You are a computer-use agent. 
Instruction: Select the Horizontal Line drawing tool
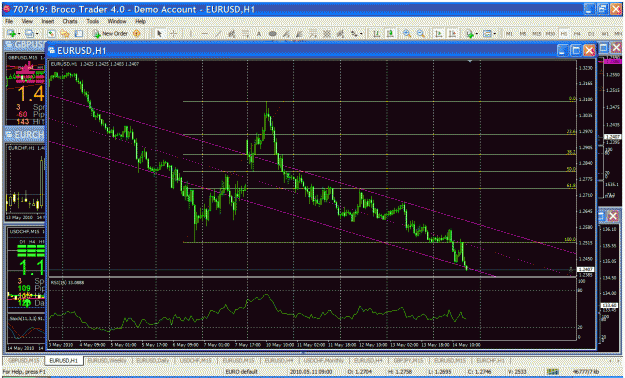205,34
